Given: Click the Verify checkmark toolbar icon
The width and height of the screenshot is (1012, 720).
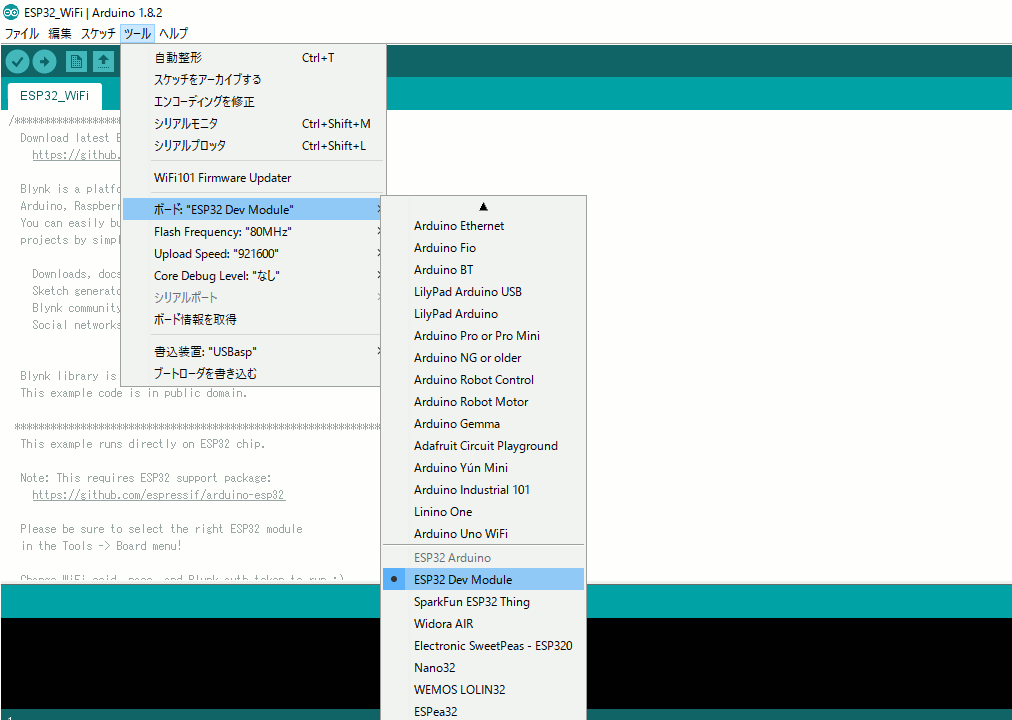Looking at the screenshot, I should (x=17, y=62).
